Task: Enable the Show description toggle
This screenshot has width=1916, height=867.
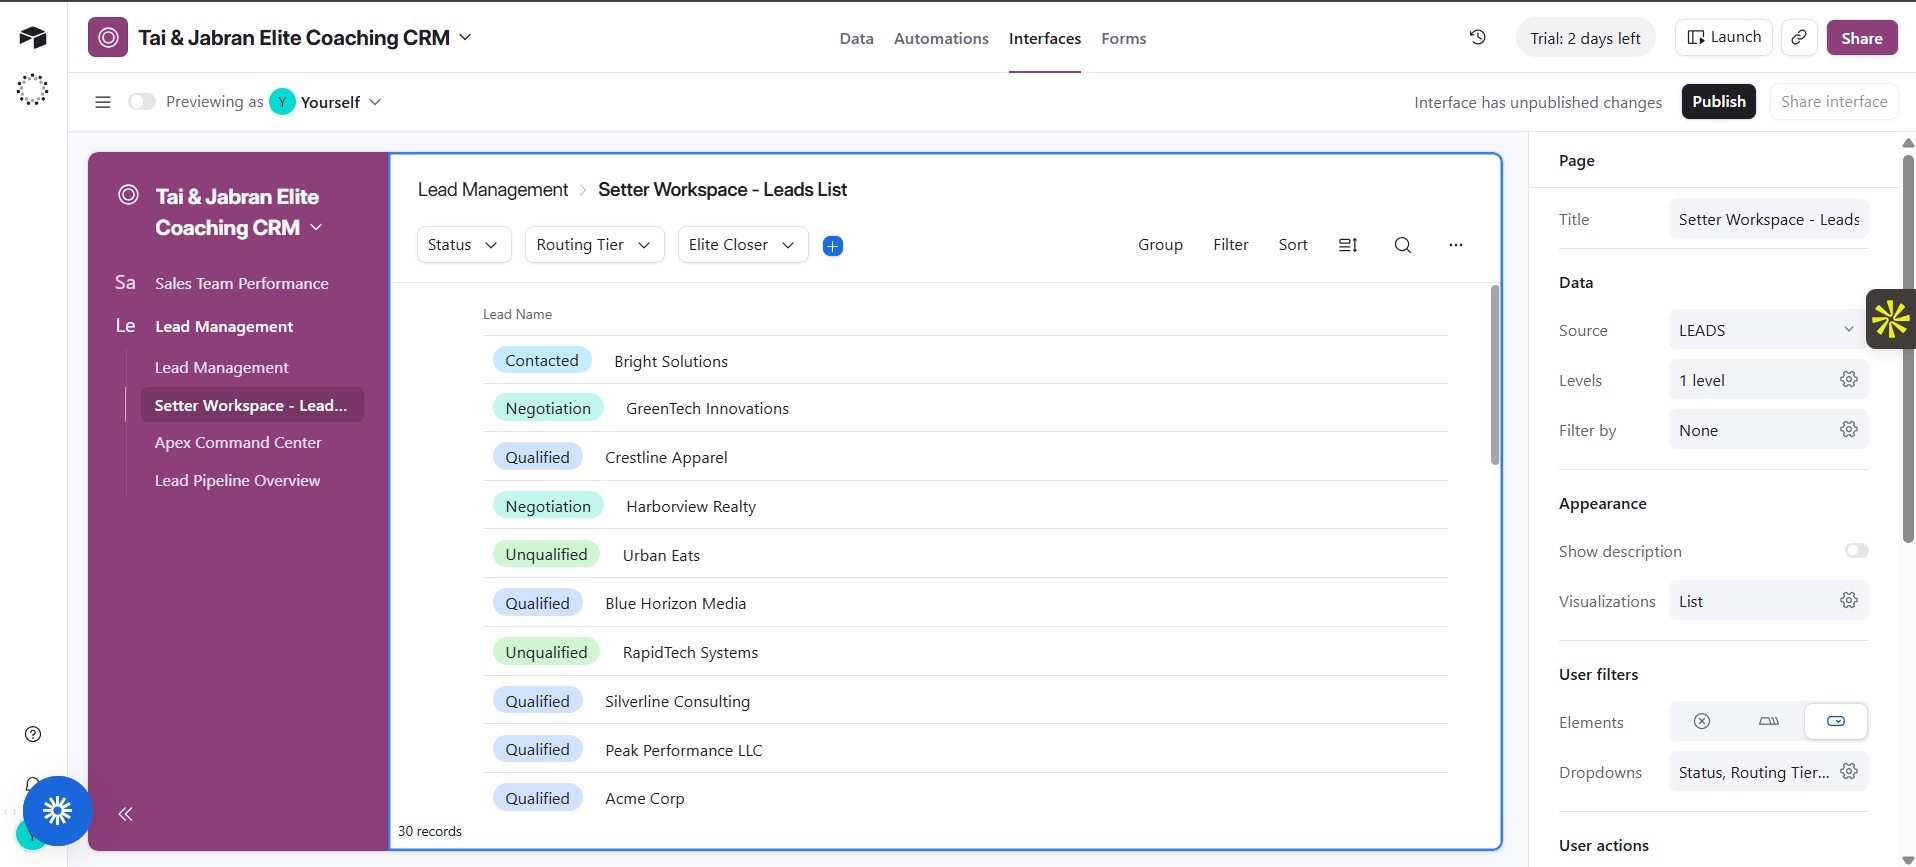Action: pyautogui.click(x=1856, y=551)
